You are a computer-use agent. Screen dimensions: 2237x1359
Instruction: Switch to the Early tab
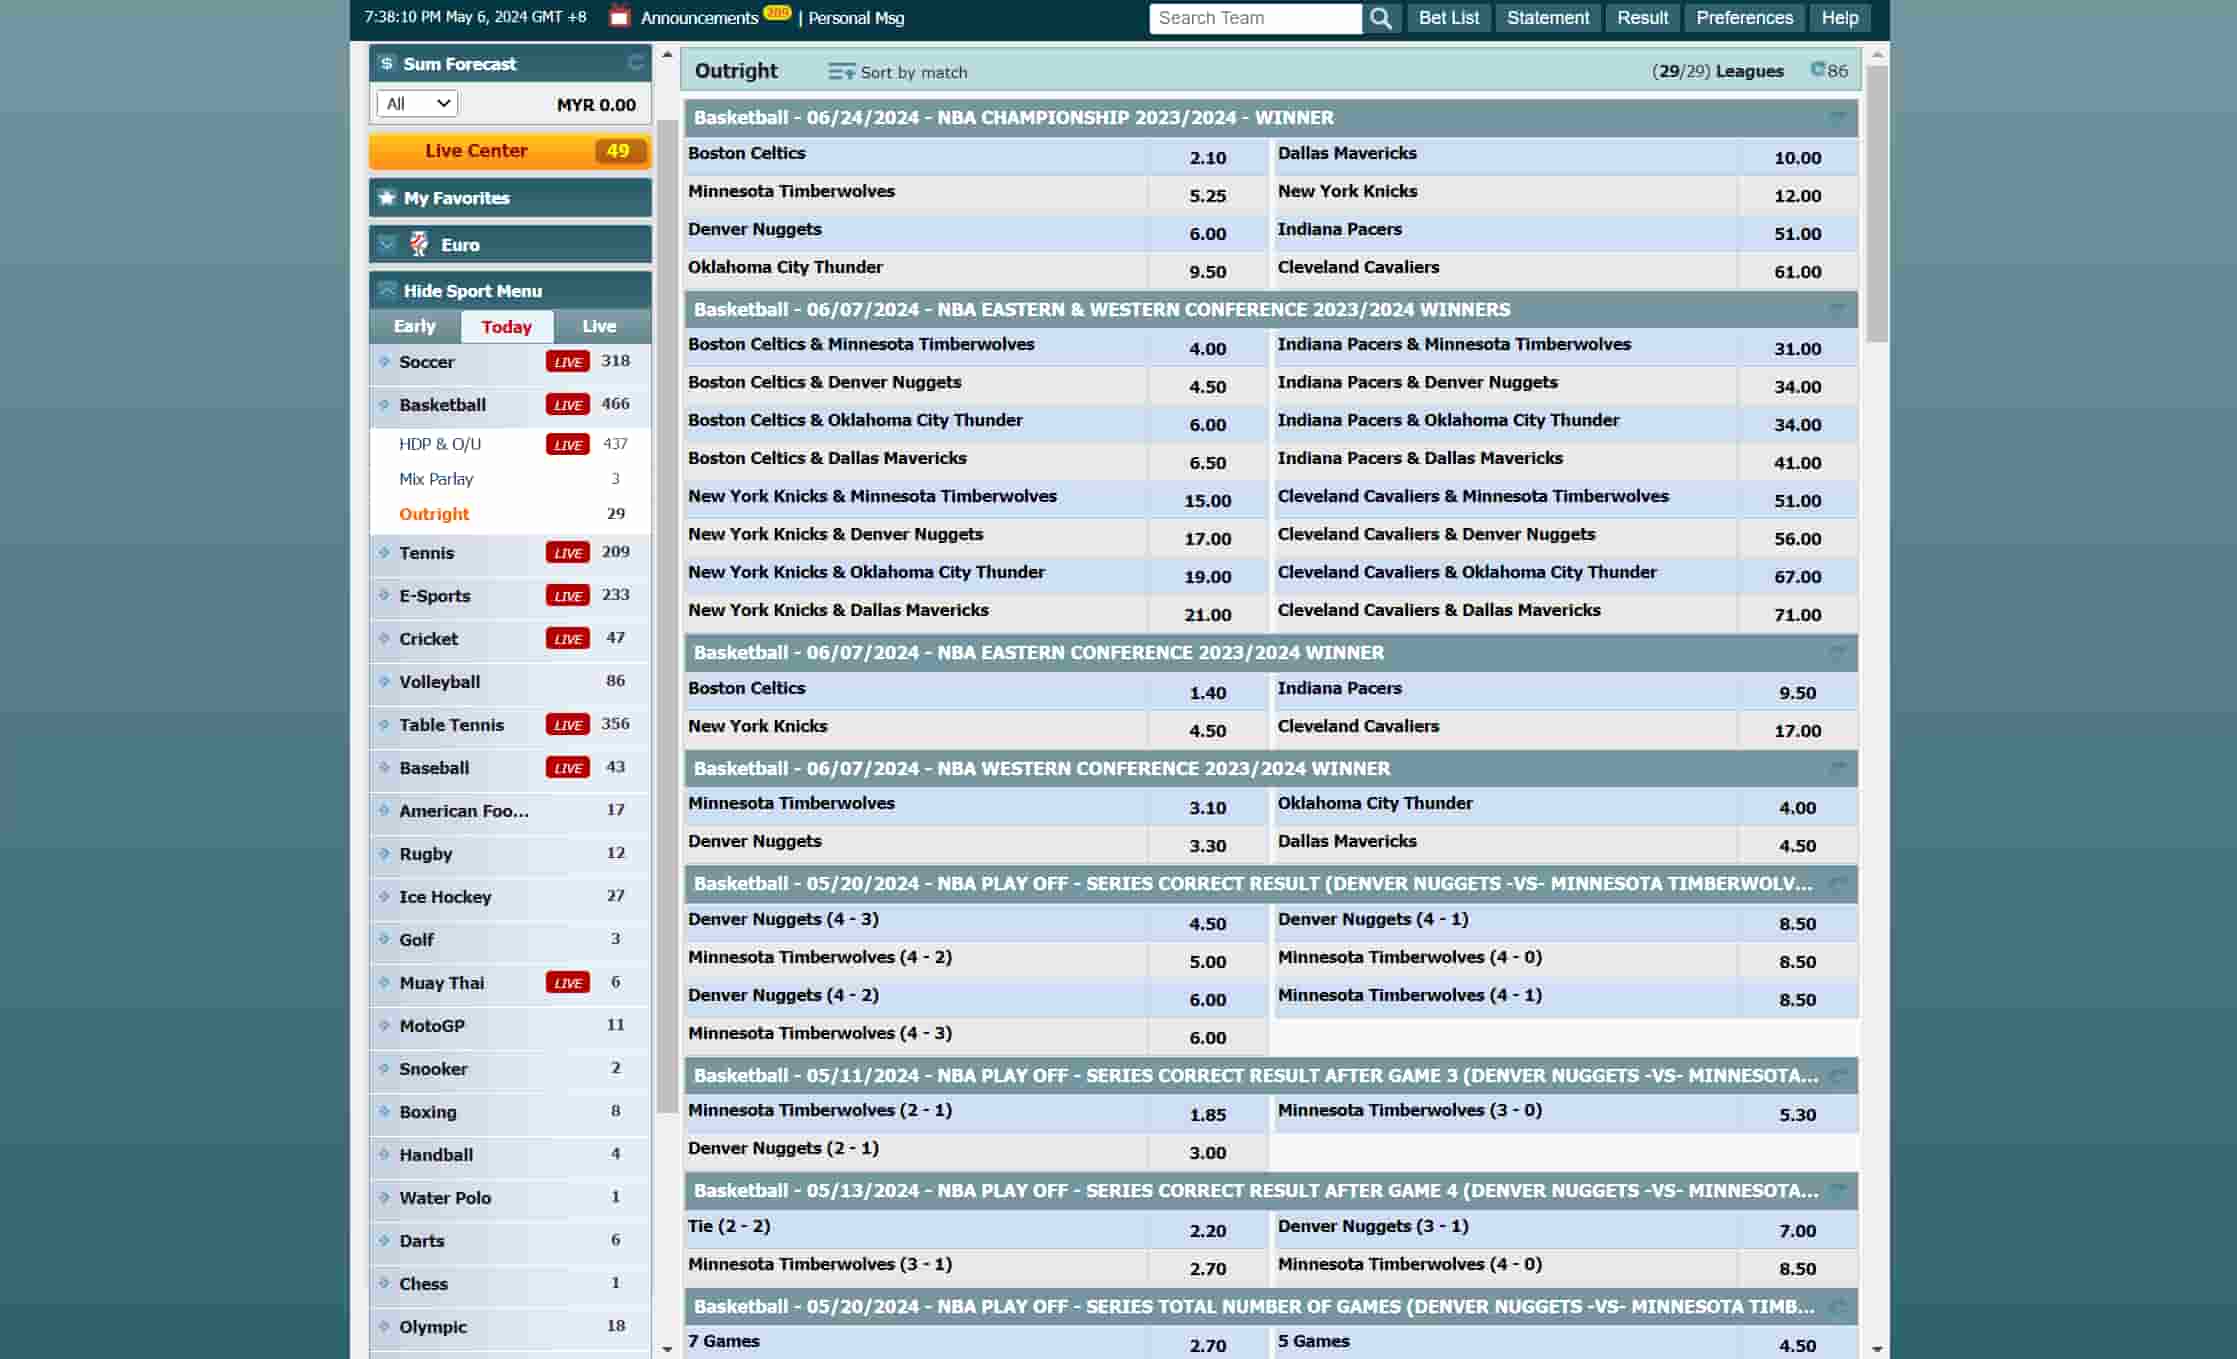(x=414, y=326)
